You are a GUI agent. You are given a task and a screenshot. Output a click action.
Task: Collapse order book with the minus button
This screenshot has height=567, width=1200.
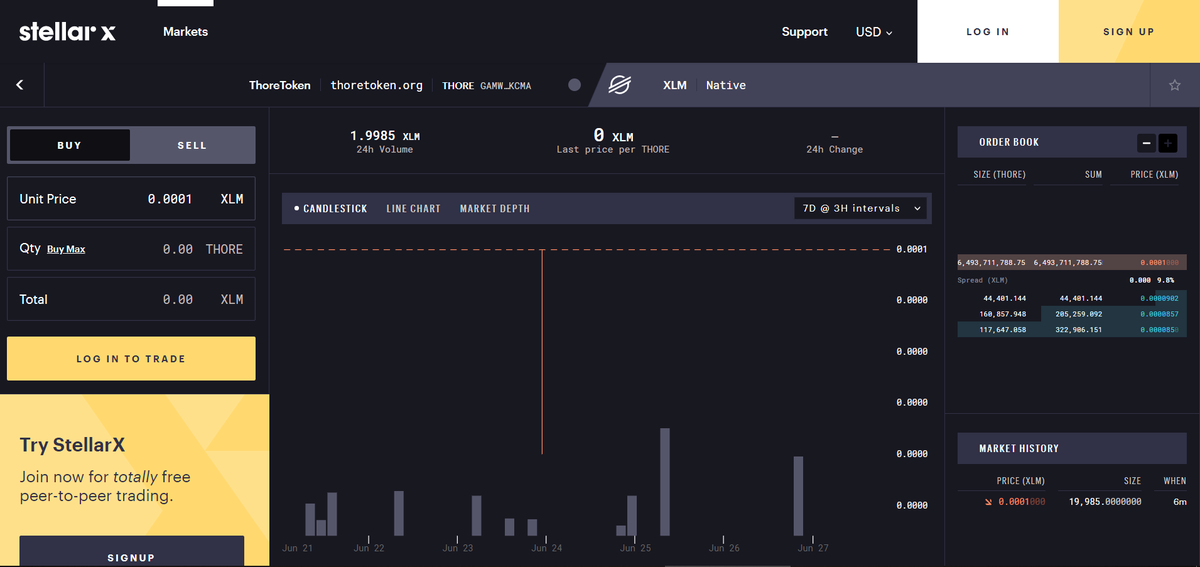point(1146,143)
